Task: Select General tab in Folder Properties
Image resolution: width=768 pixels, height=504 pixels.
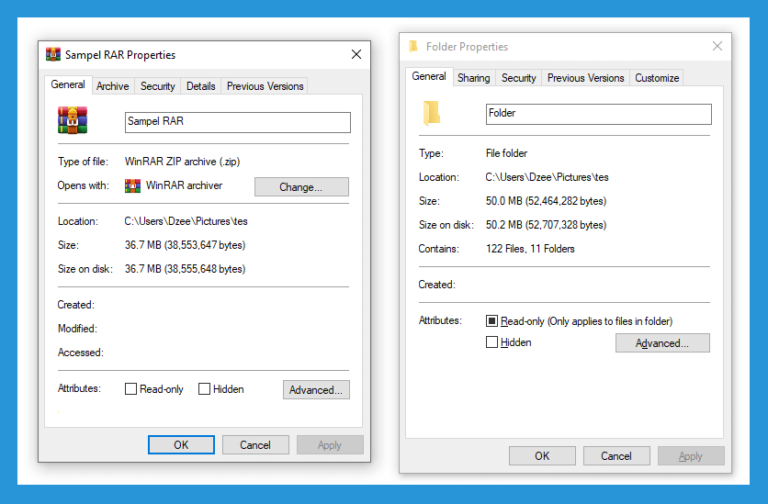Action: pyautogui.click(x=429, y=76)
